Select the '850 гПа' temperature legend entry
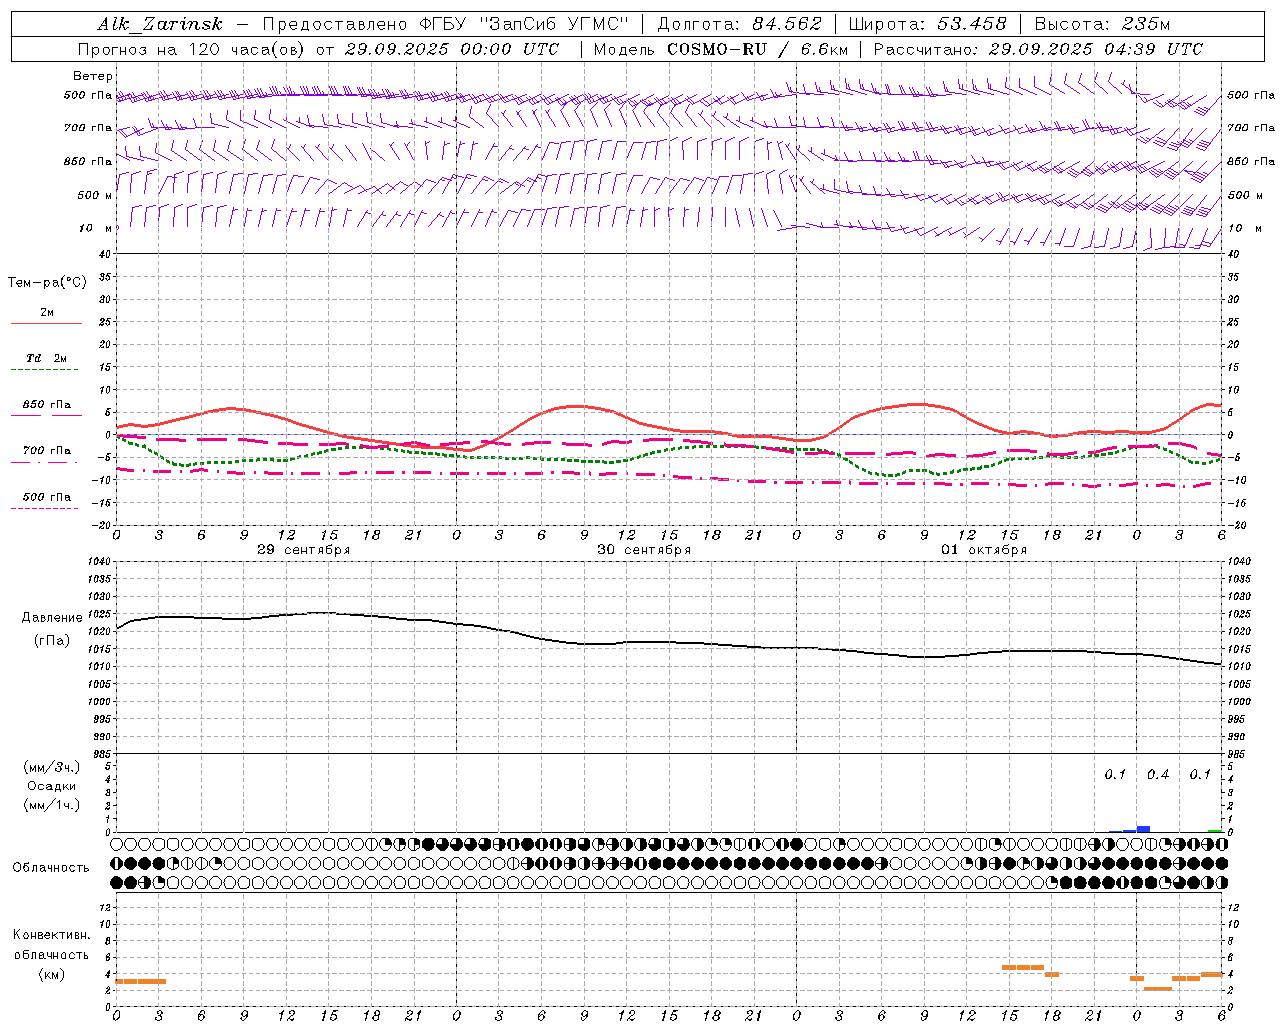Image resolution: width=1280 pixels, height=1024 pixels. (x=47, y=405)
